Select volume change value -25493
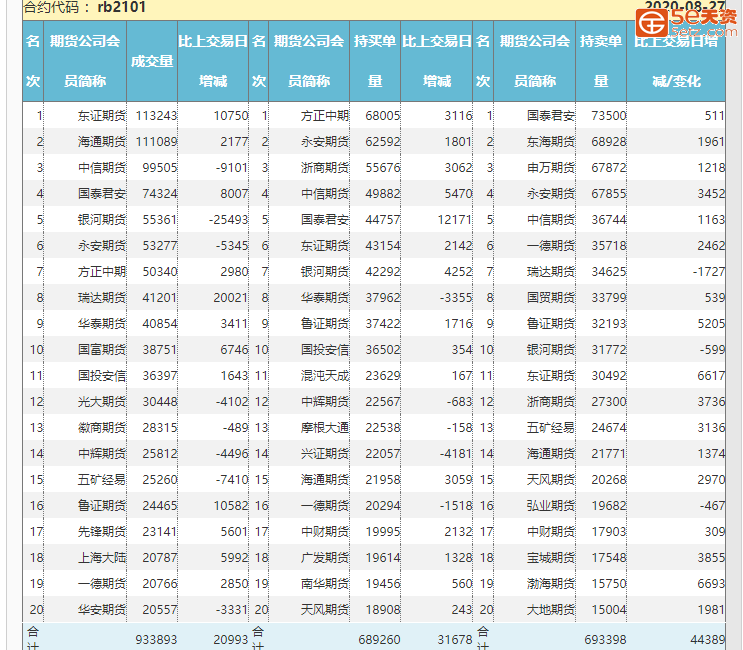Viewport: 743px width, 650px height. pyautogui.click(x=228, y=220)
